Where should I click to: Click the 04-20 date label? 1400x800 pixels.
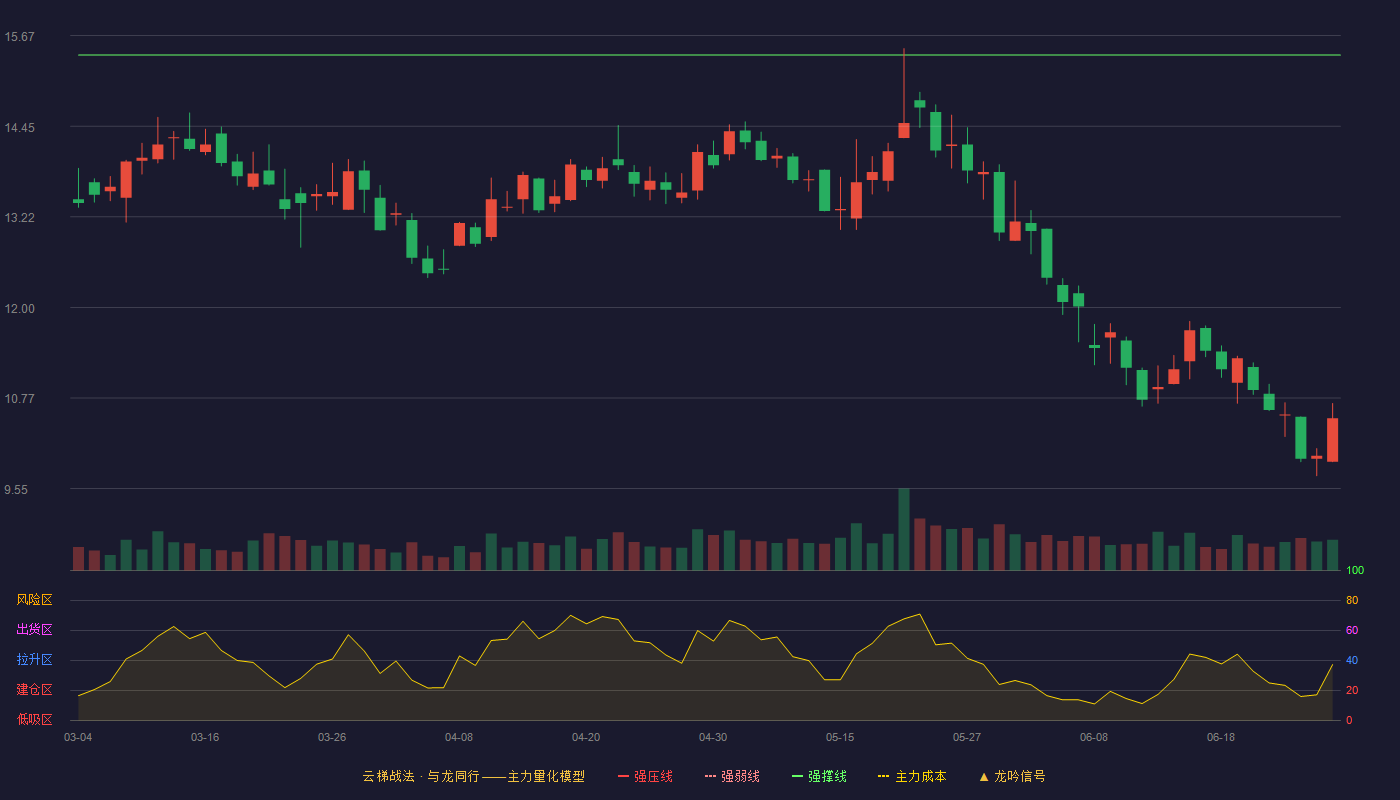coord(586,737)
